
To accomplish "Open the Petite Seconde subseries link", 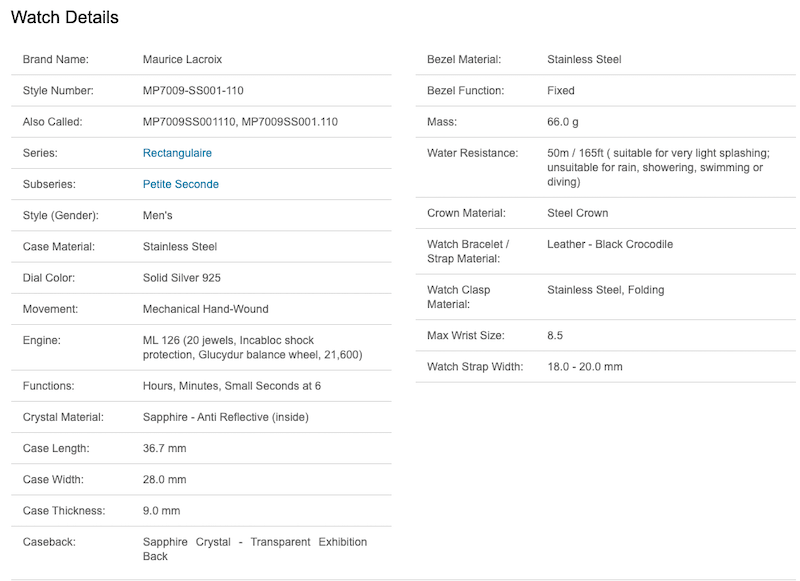I will [181, 184].
